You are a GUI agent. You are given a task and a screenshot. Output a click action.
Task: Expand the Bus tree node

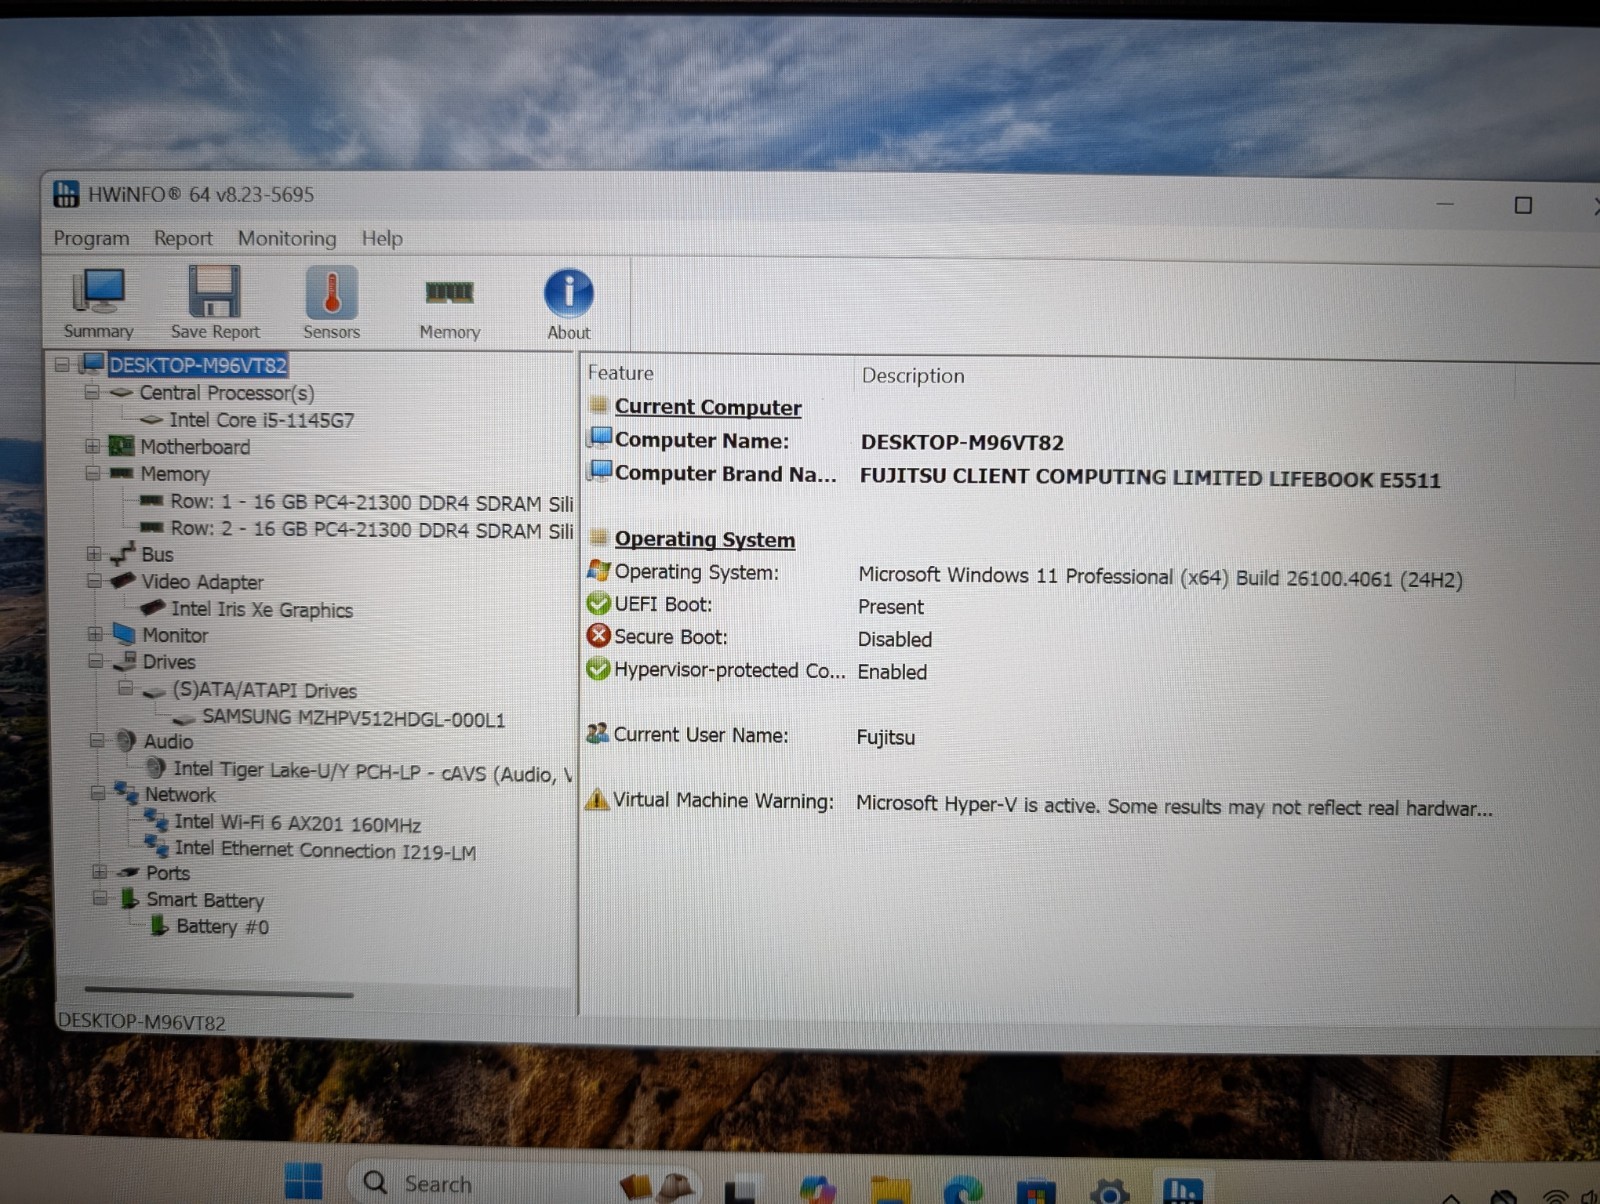(x=93, y=553)
